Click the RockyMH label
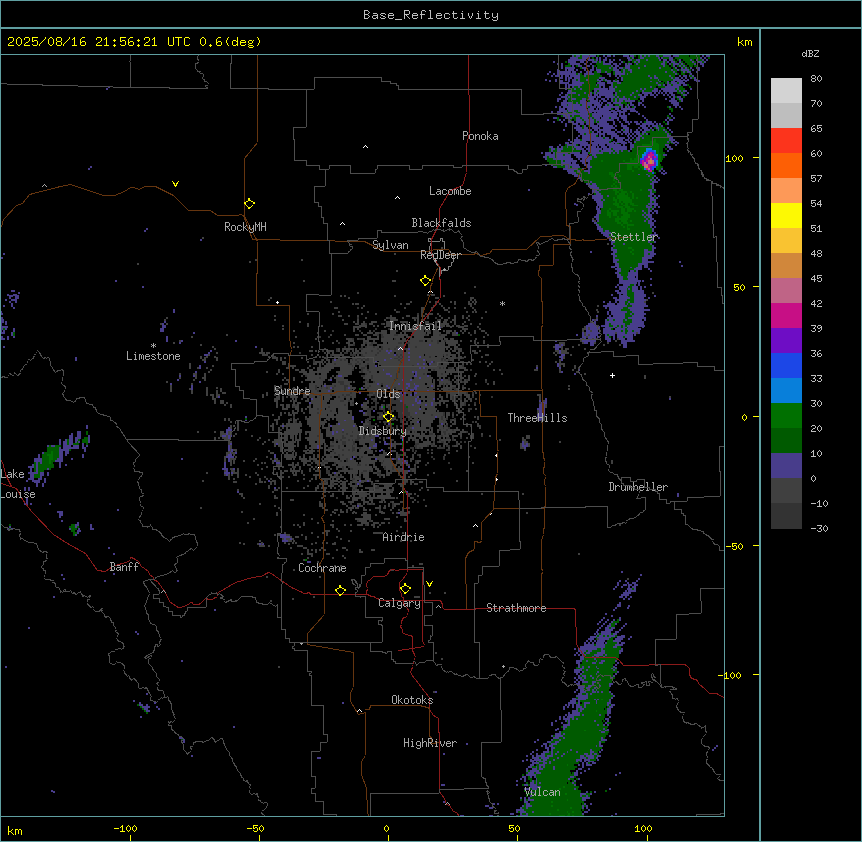Image resolution: width=862 pixels, height=842 pixels. pyautogui.click(x=245, y=227)
